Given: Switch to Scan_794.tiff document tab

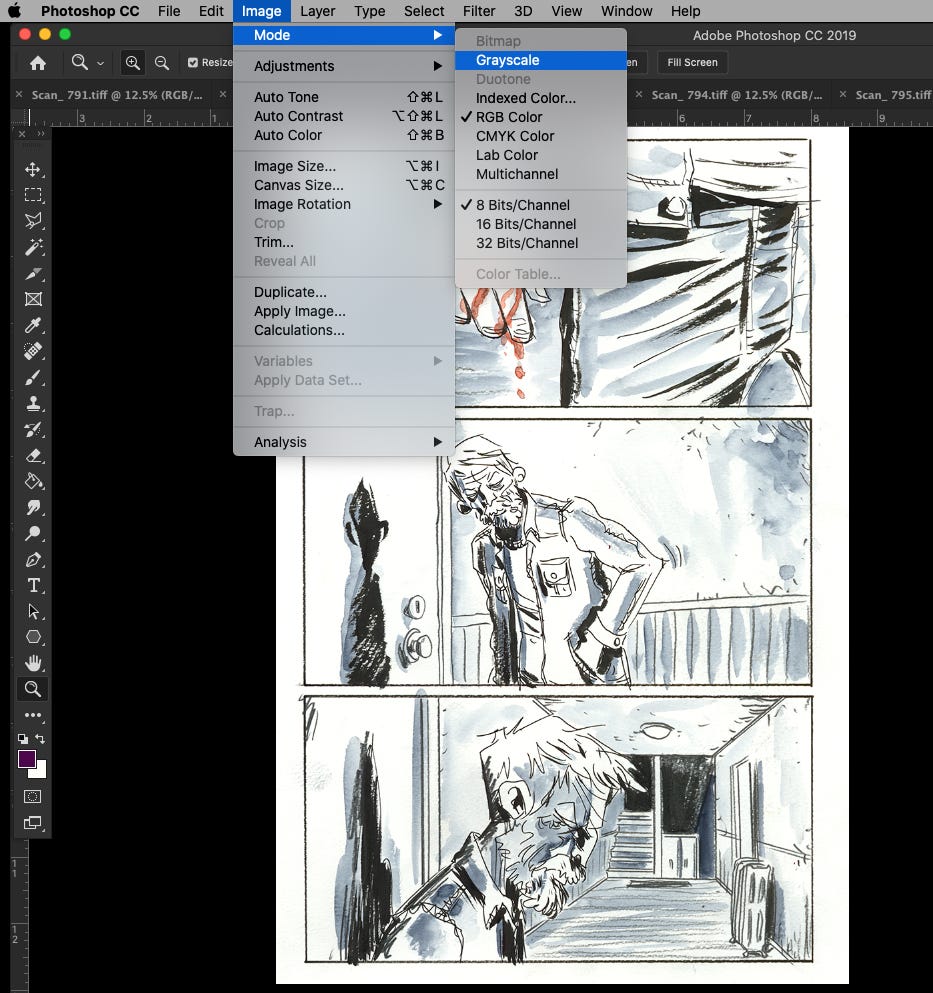Looking at the screenshot, I should [x=737, y=95].
